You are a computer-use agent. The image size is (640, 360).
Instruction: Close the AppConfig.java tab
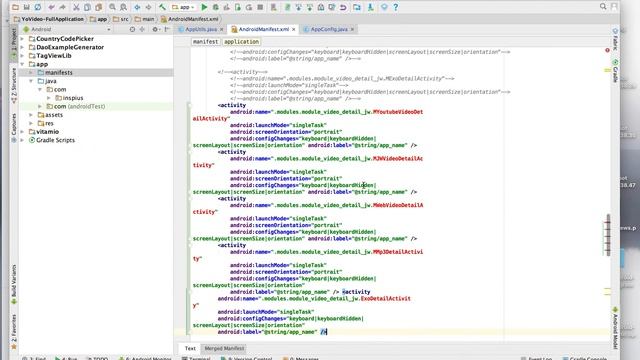coord(352,29)
